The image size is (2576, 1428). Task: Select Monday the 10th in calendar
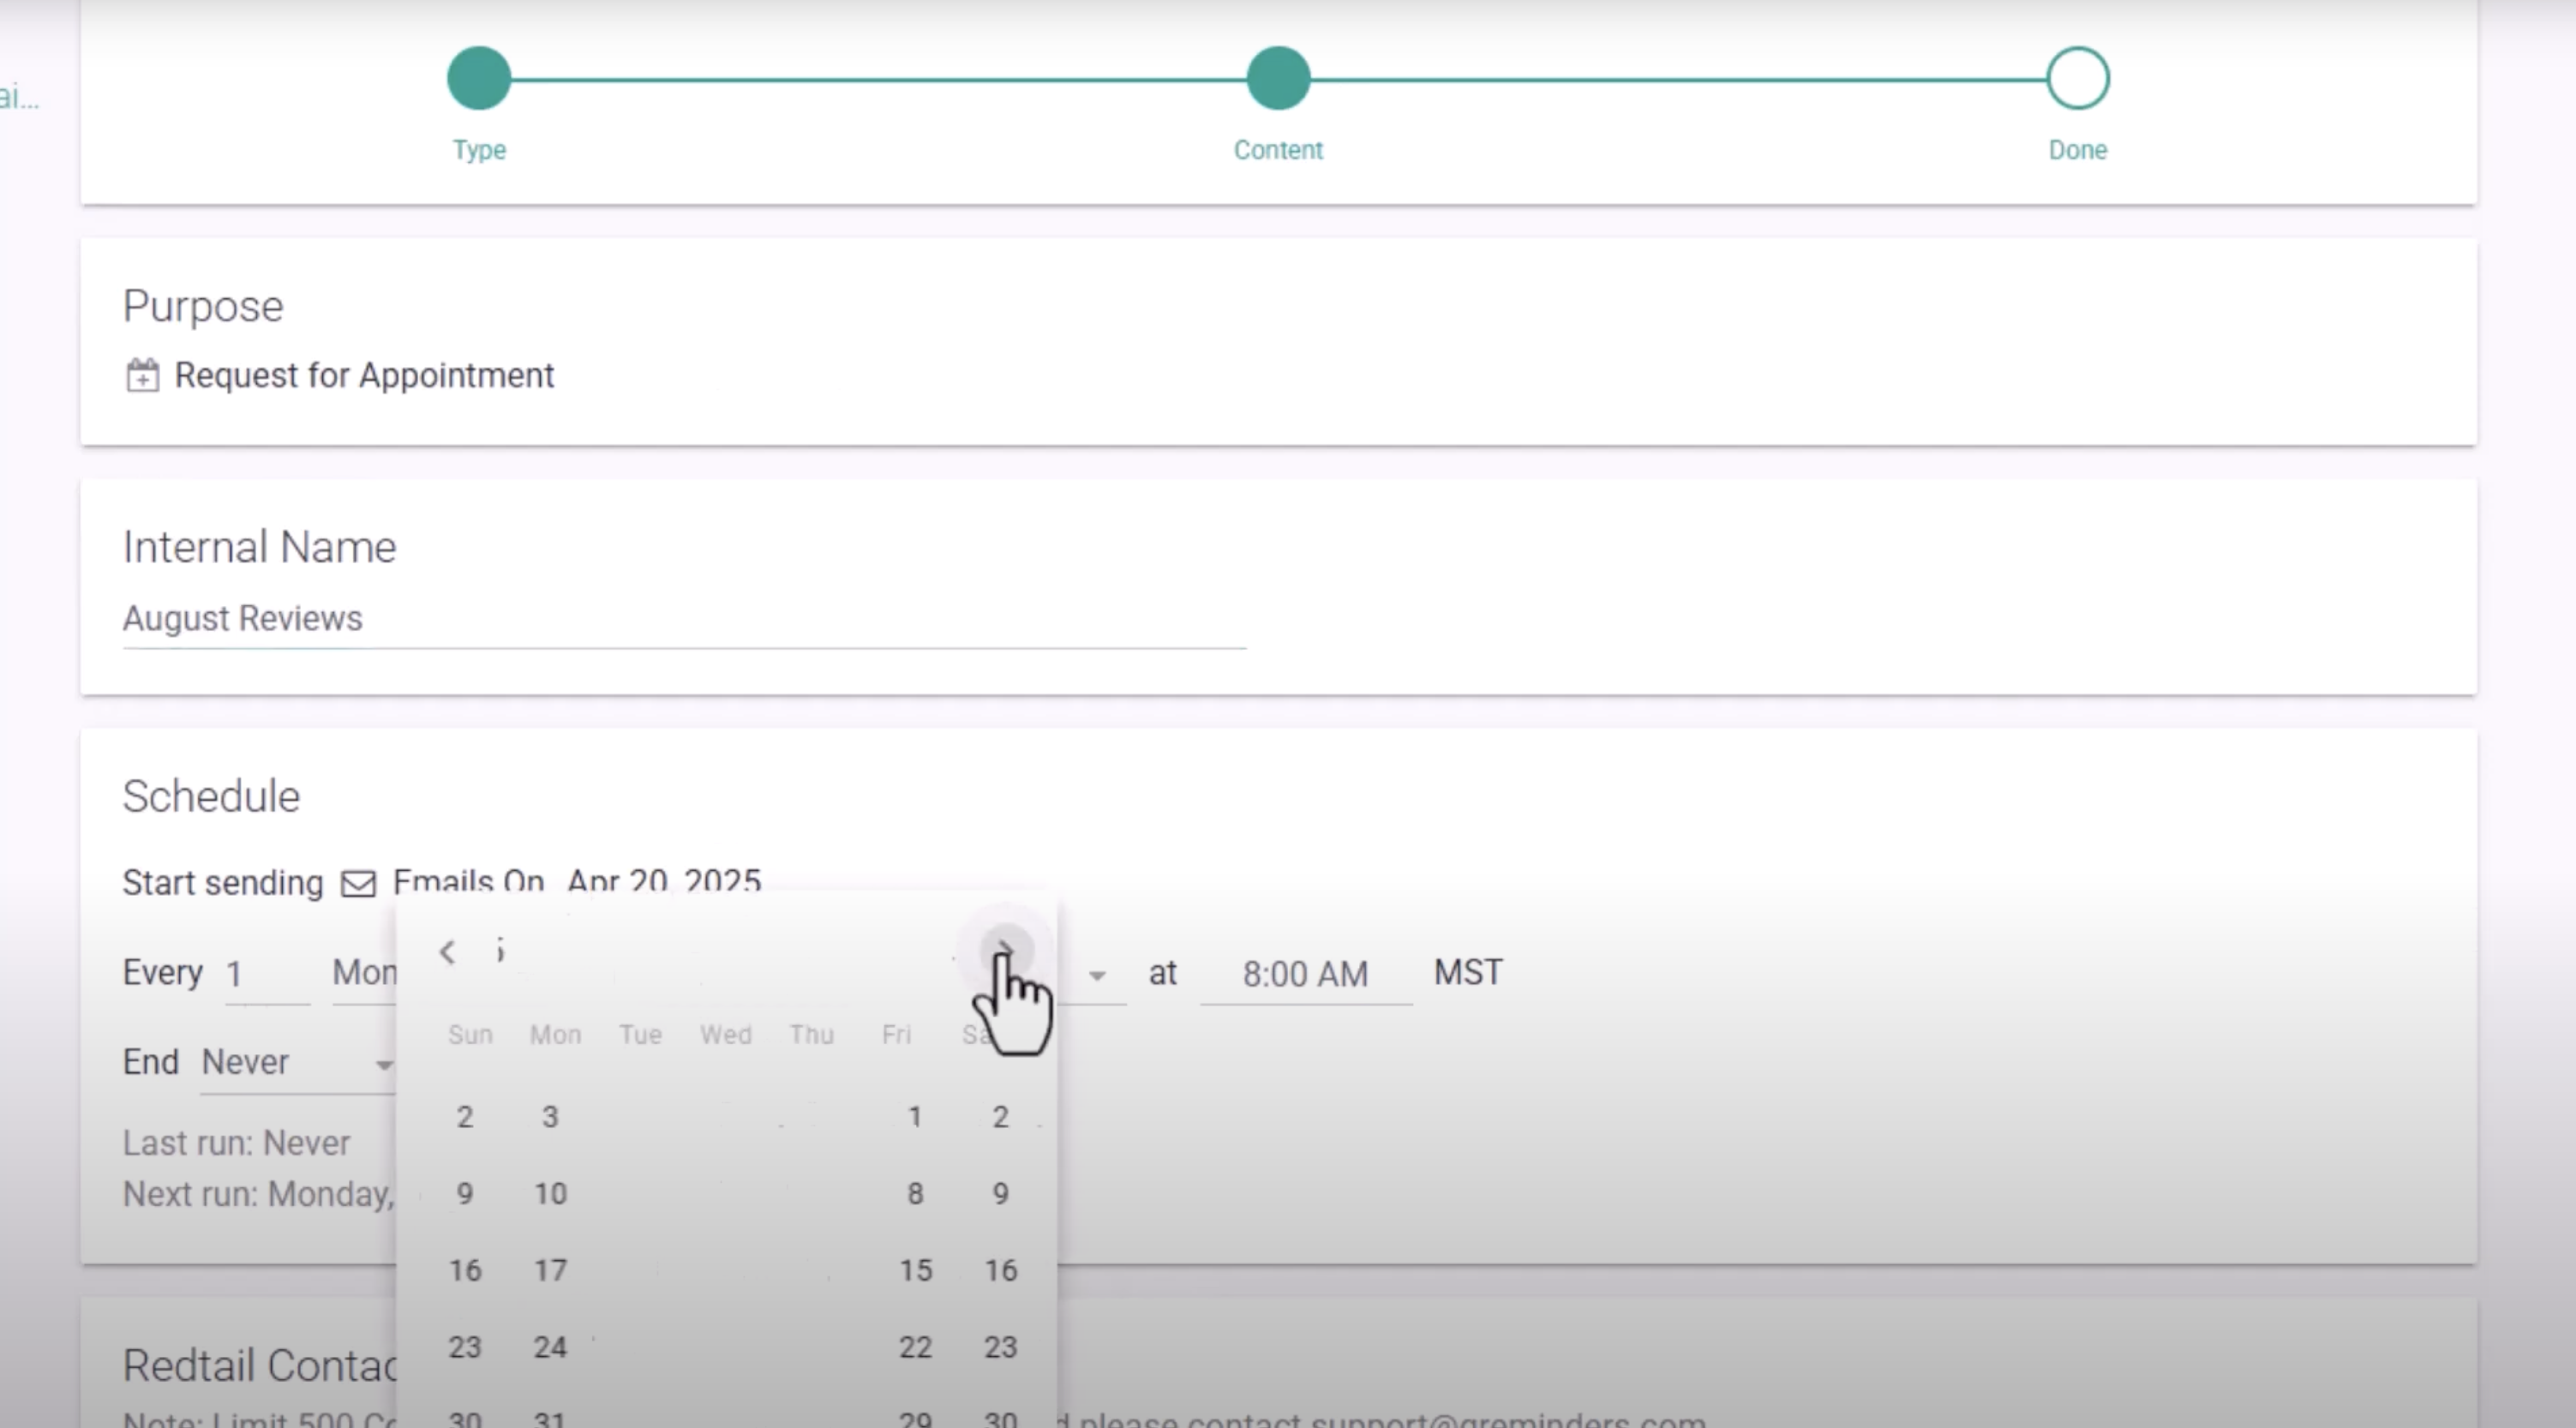(x=550, y=1193)
